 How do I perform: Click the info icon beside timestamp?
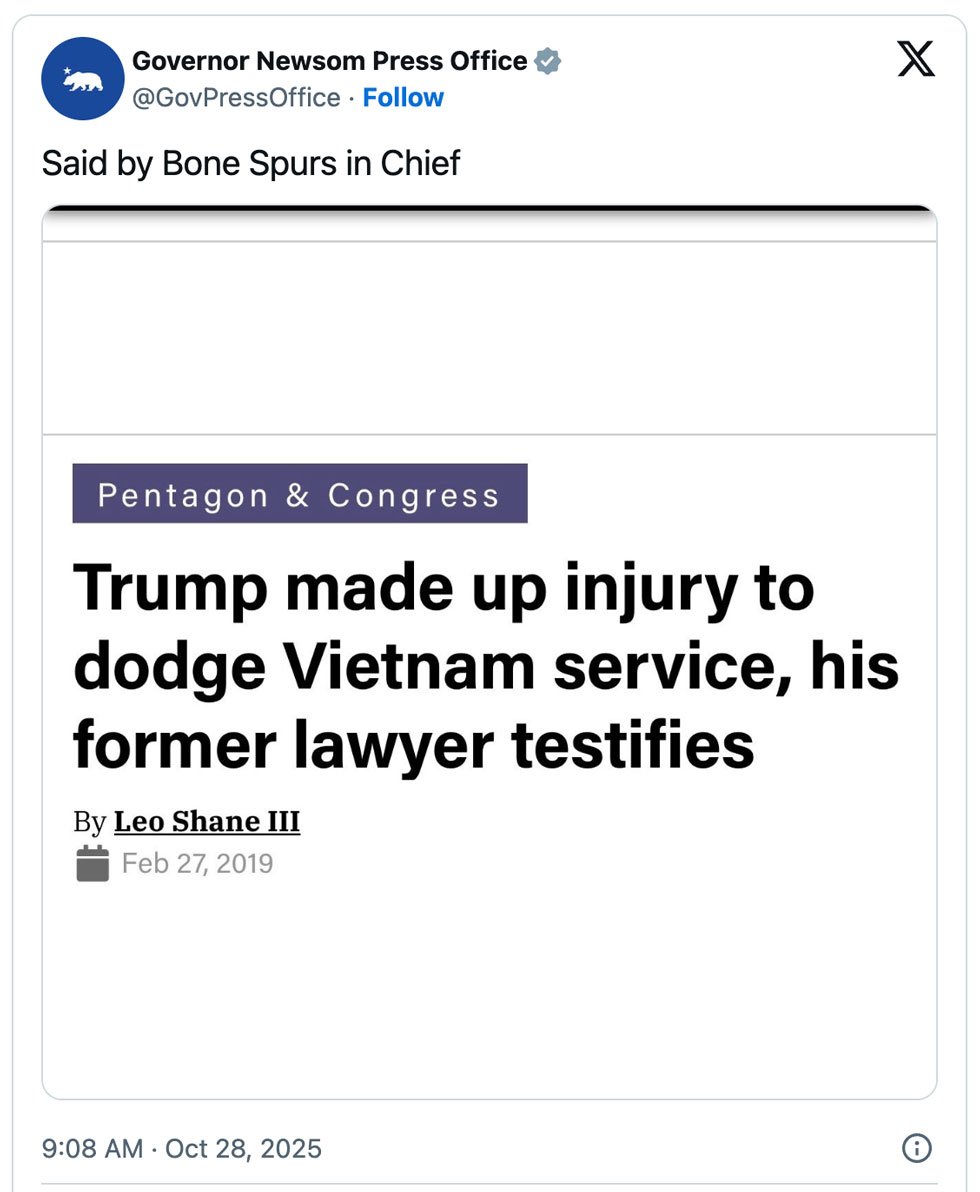[x=916, y=1148]
